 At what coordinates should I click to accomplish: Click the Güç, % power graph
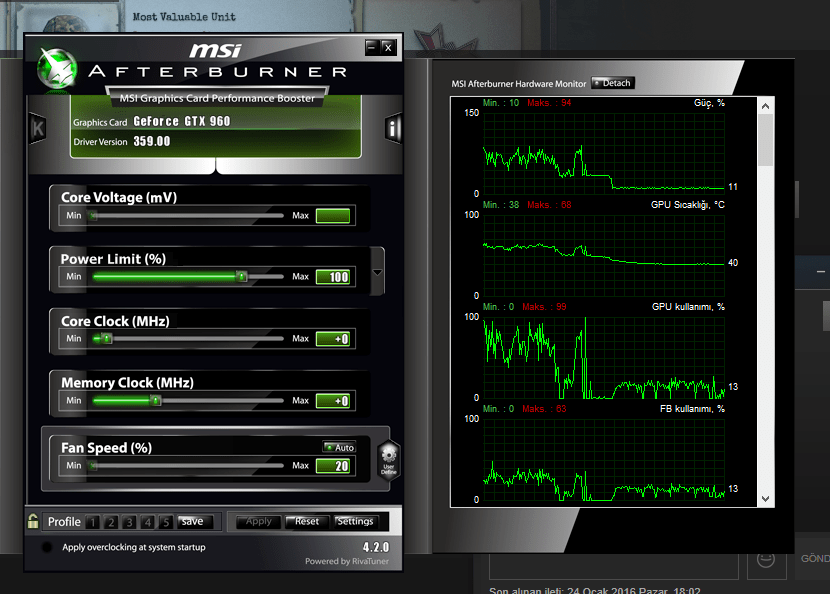click(603, 154)
